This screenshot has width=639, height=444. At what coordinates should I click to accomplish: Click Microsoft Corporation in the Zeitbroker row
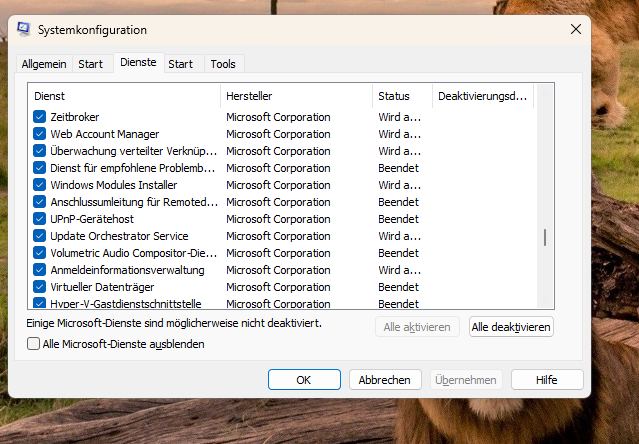[x=278, y=117]
